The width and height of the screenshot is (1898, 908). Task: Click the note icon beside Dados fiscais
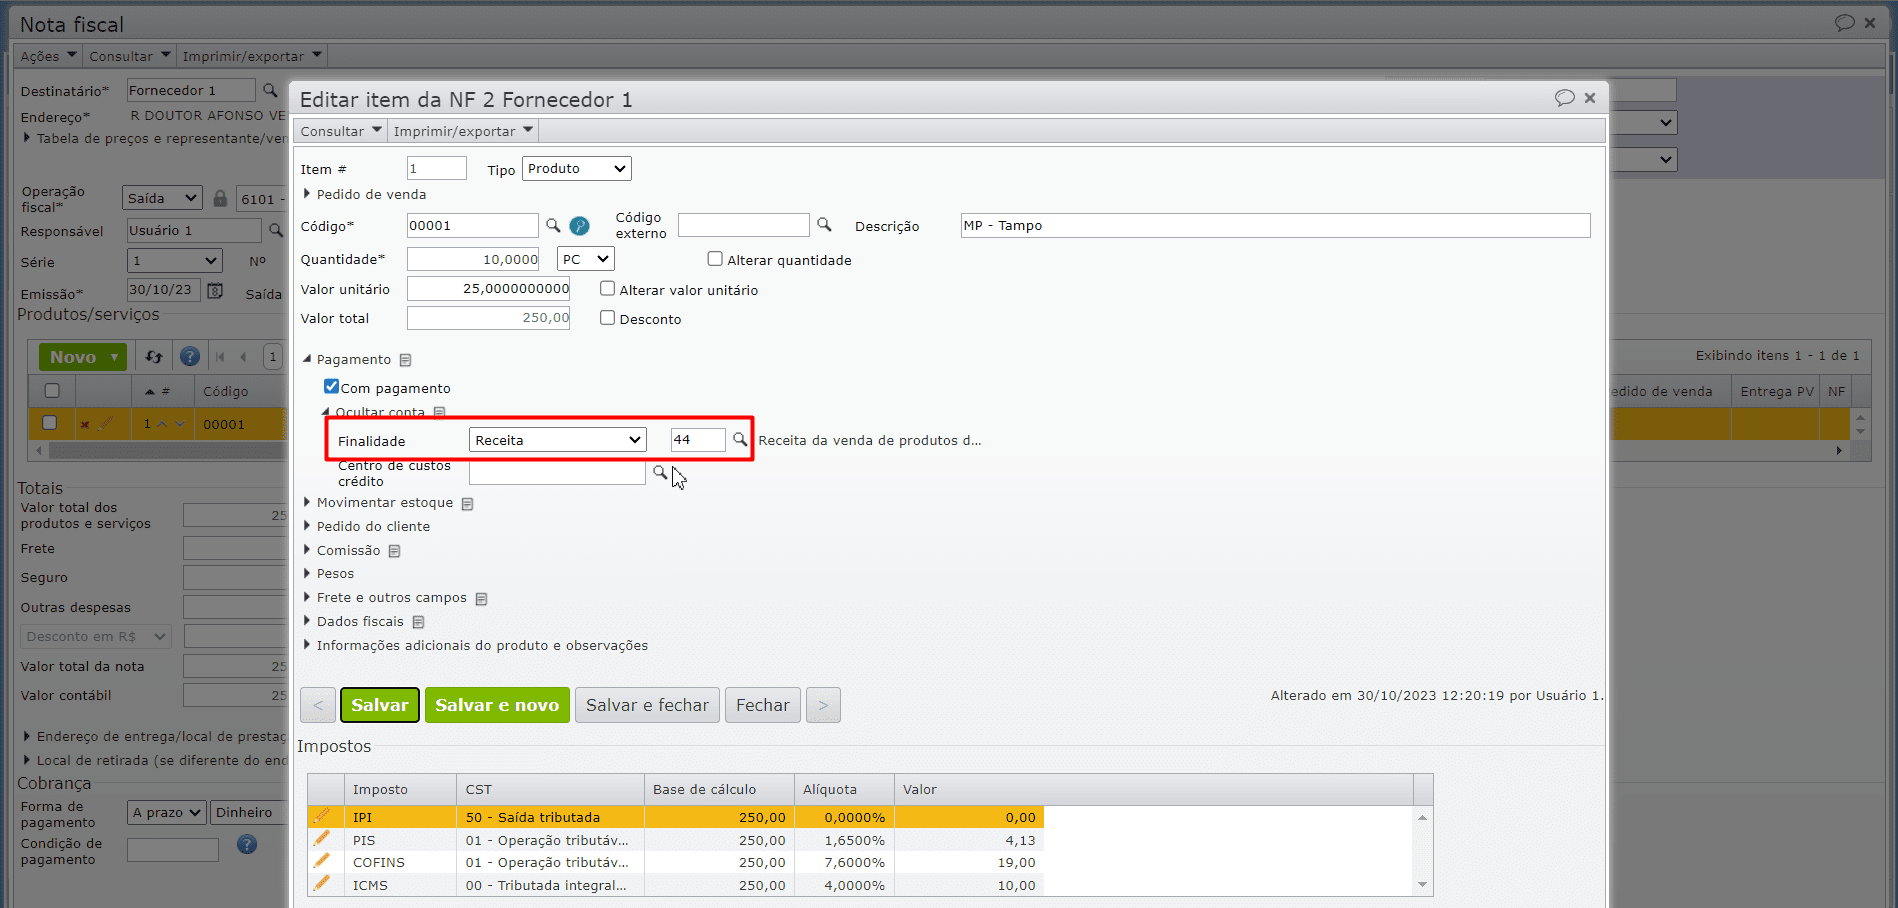[418, 622]
